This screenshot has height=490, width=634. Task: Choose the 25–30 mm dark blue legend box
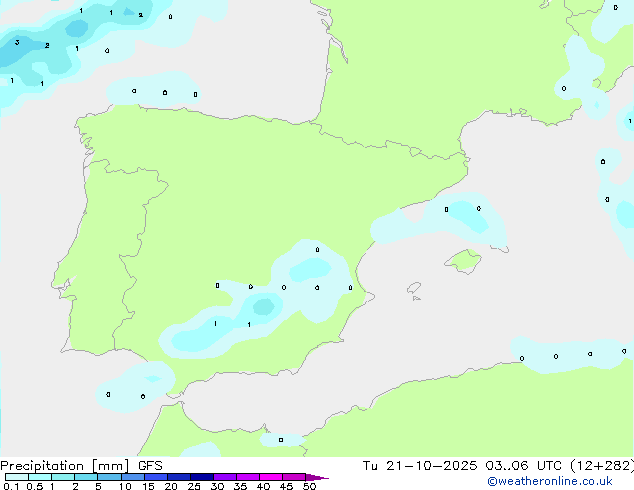pyautogui.click(x=202, y=477)
